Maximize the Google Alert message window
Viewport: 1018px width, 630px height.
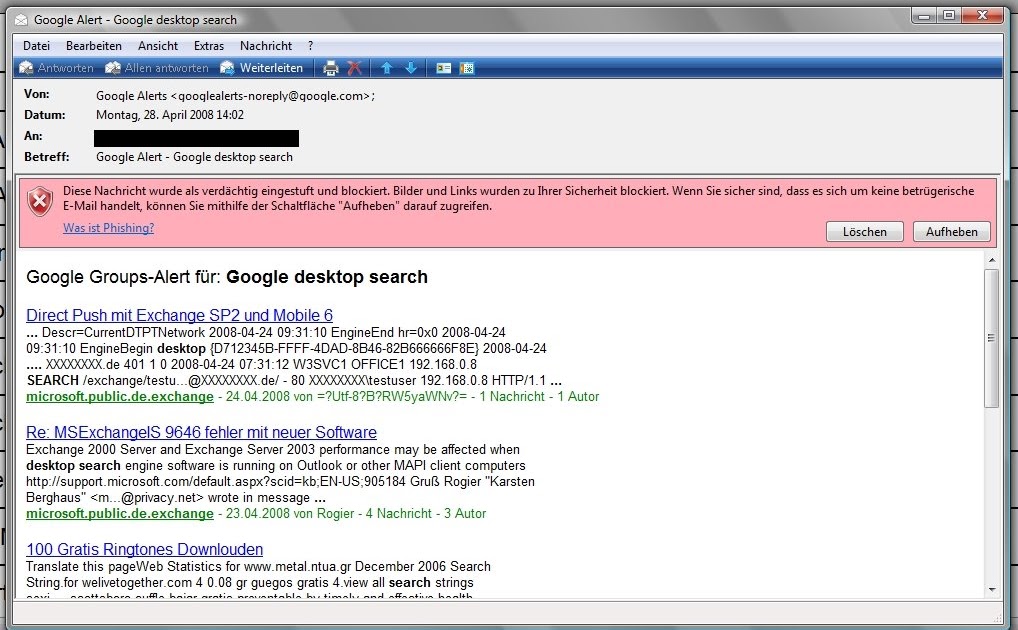point(949,15)
